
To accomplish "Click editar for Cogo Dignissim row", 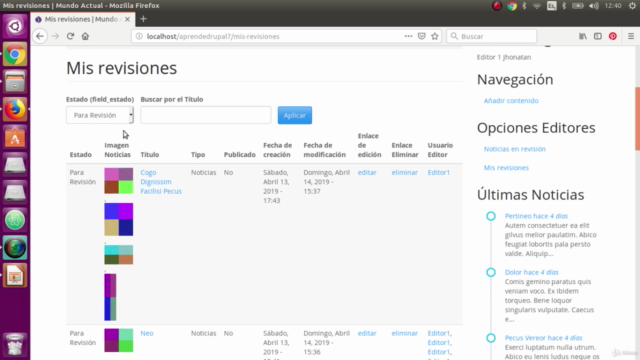I will [x=367, y=172].
